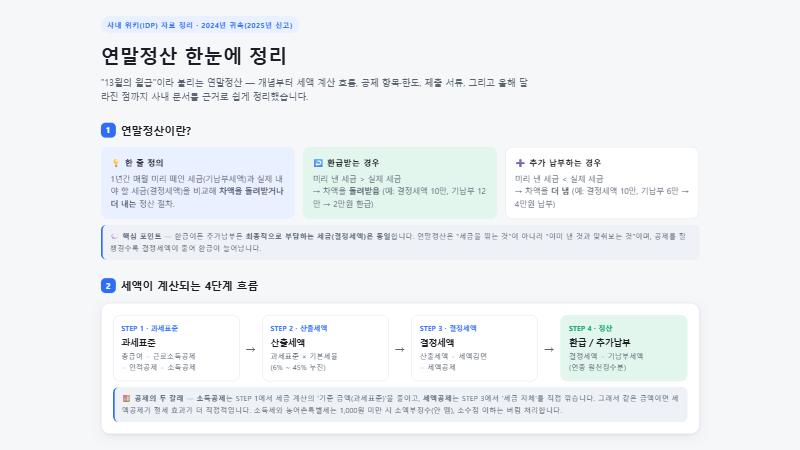The width and height of the screenshot is (800, 450).
Task: Open the STEP 1 과세표준 card
Action: coord(176,348)
